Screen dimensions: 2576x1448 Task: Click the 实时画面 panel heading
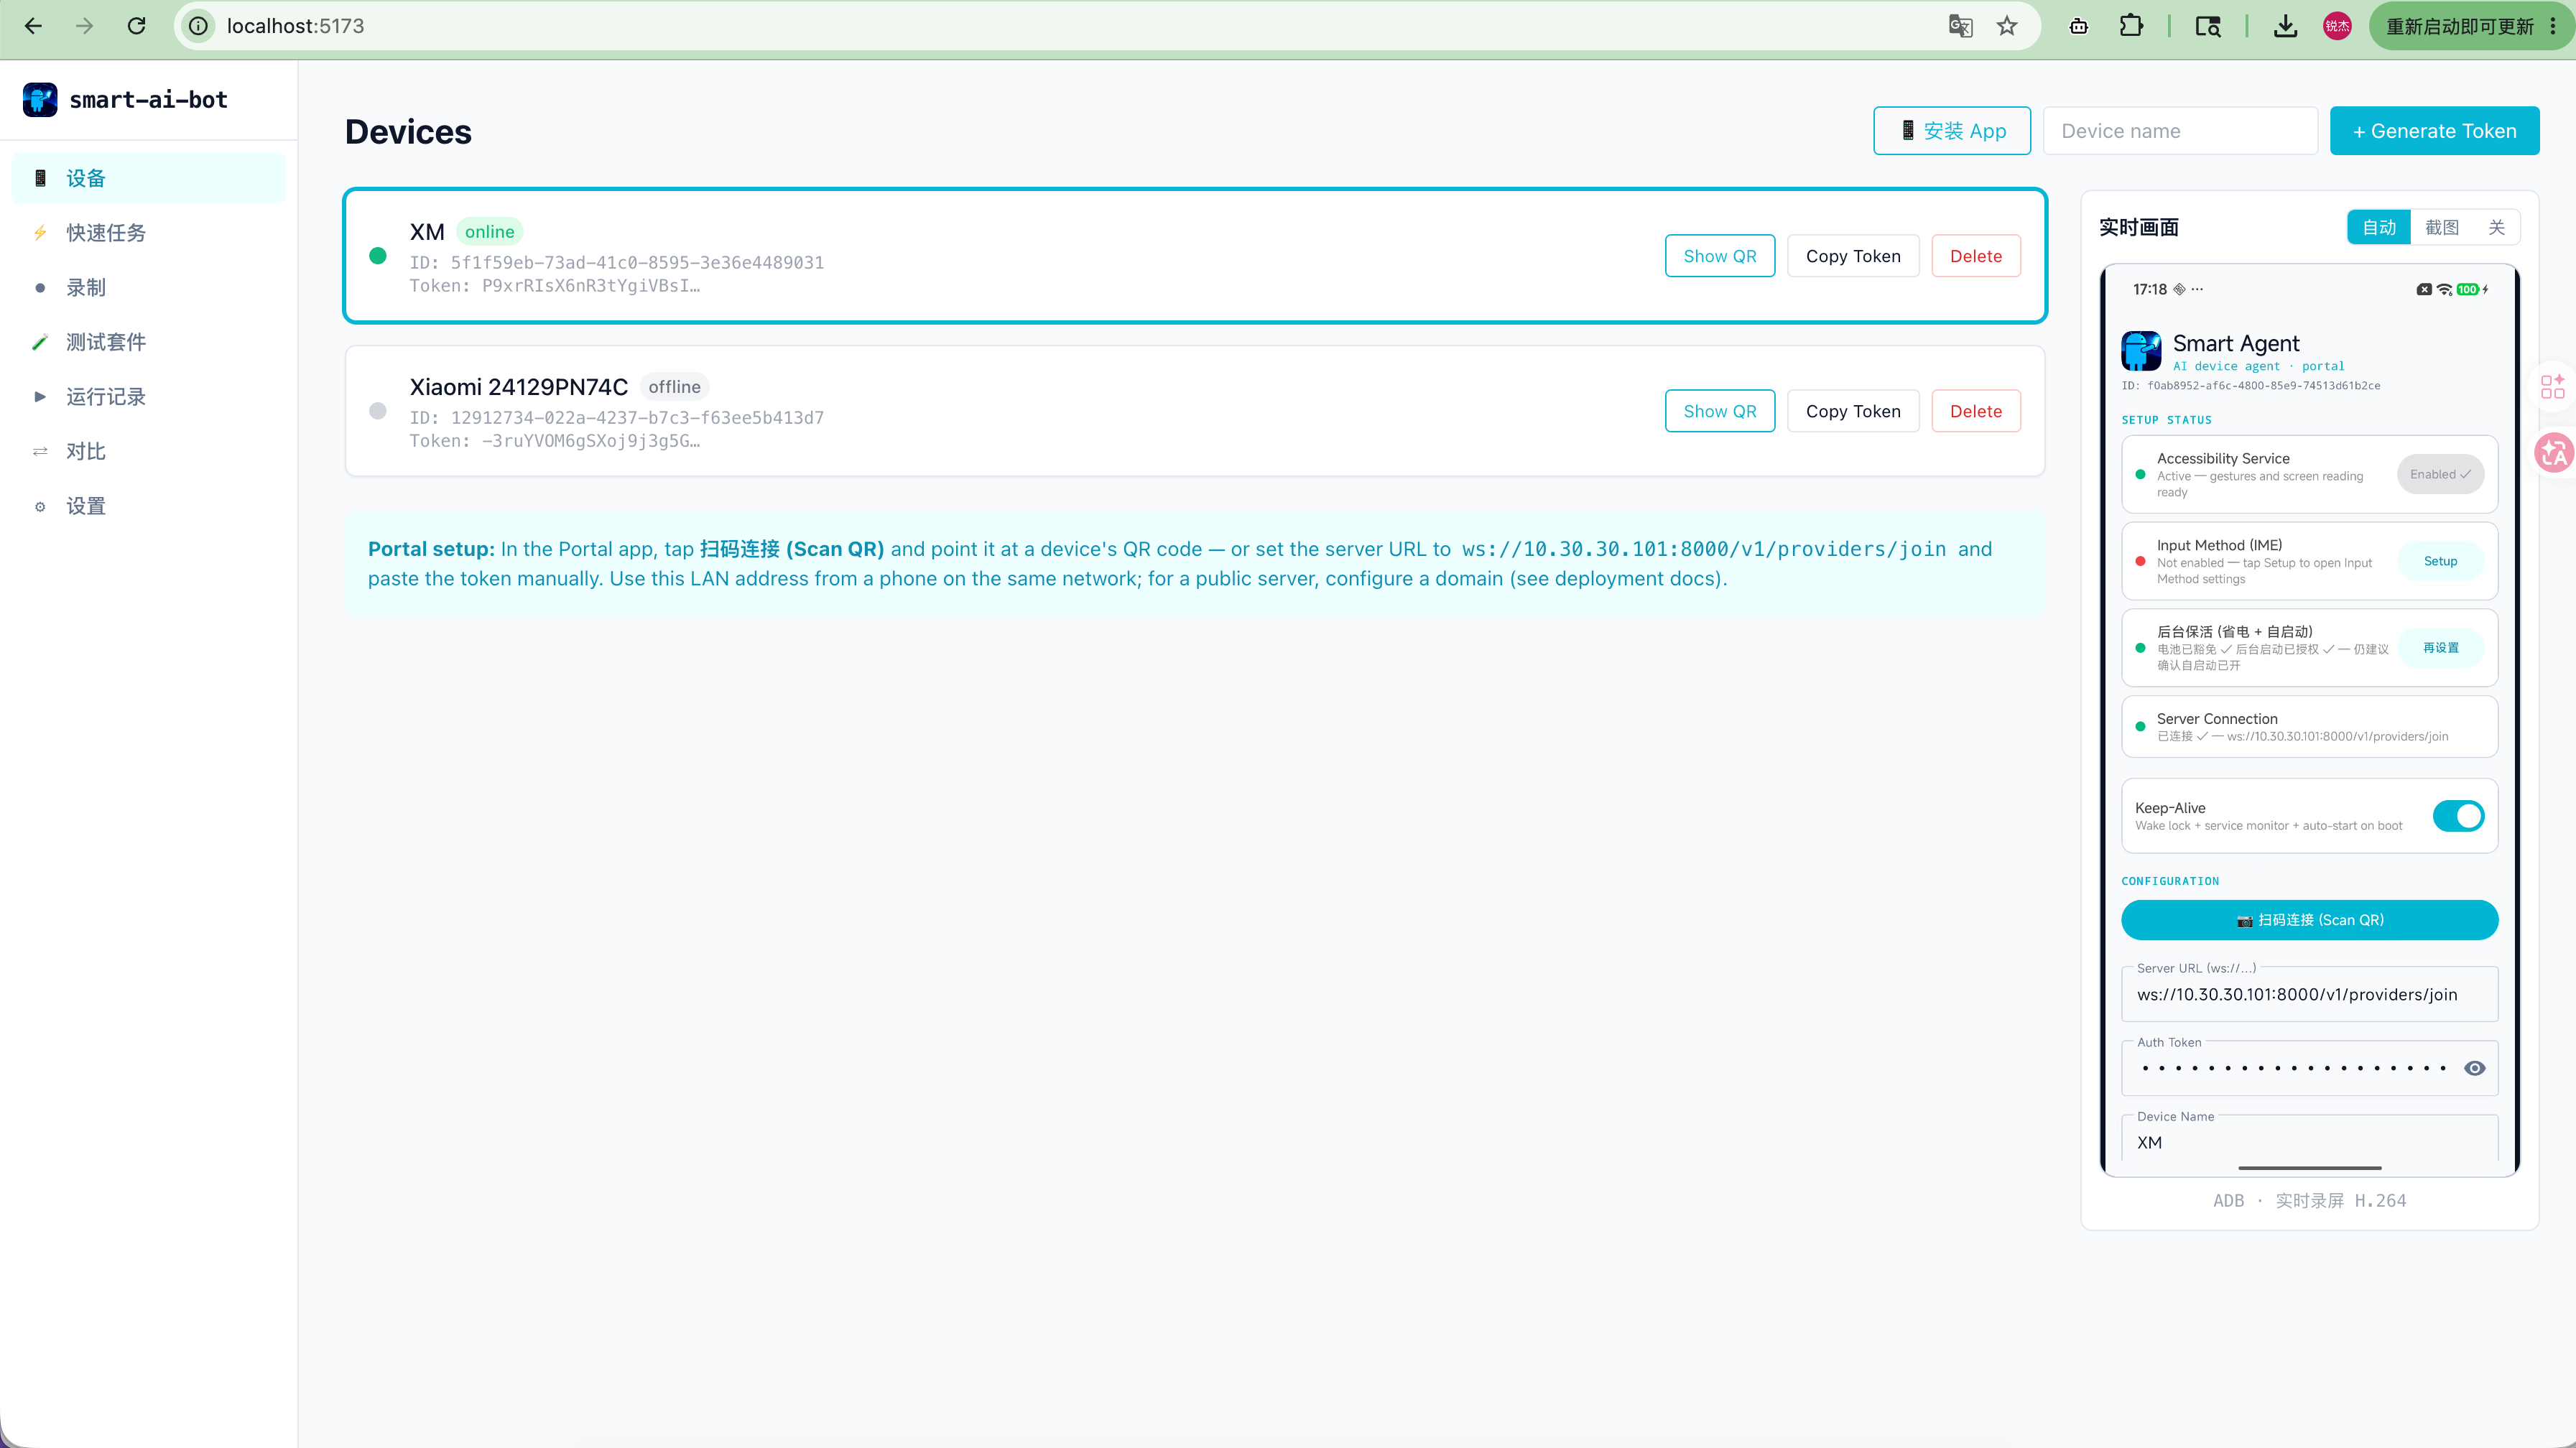(2139, 227)
